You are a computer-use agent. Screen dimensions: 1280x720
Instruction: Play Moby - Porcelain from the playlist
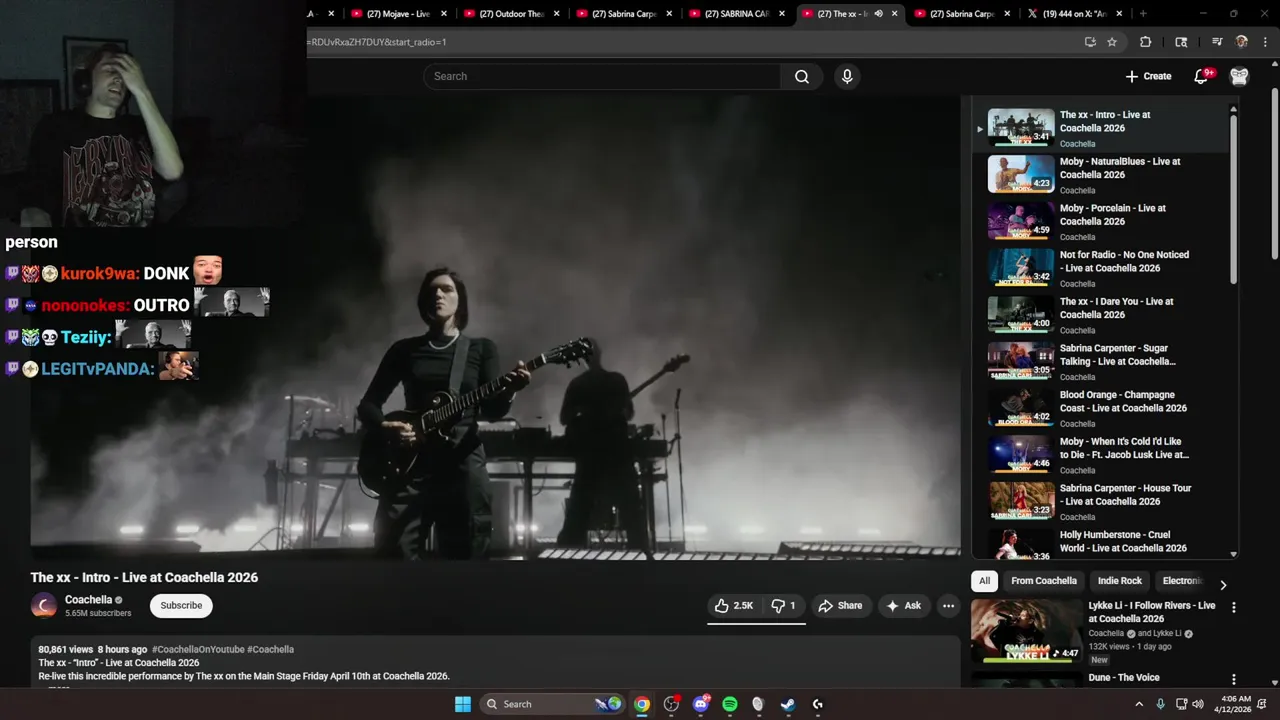pyautogui.click(x=1100, y=222)
